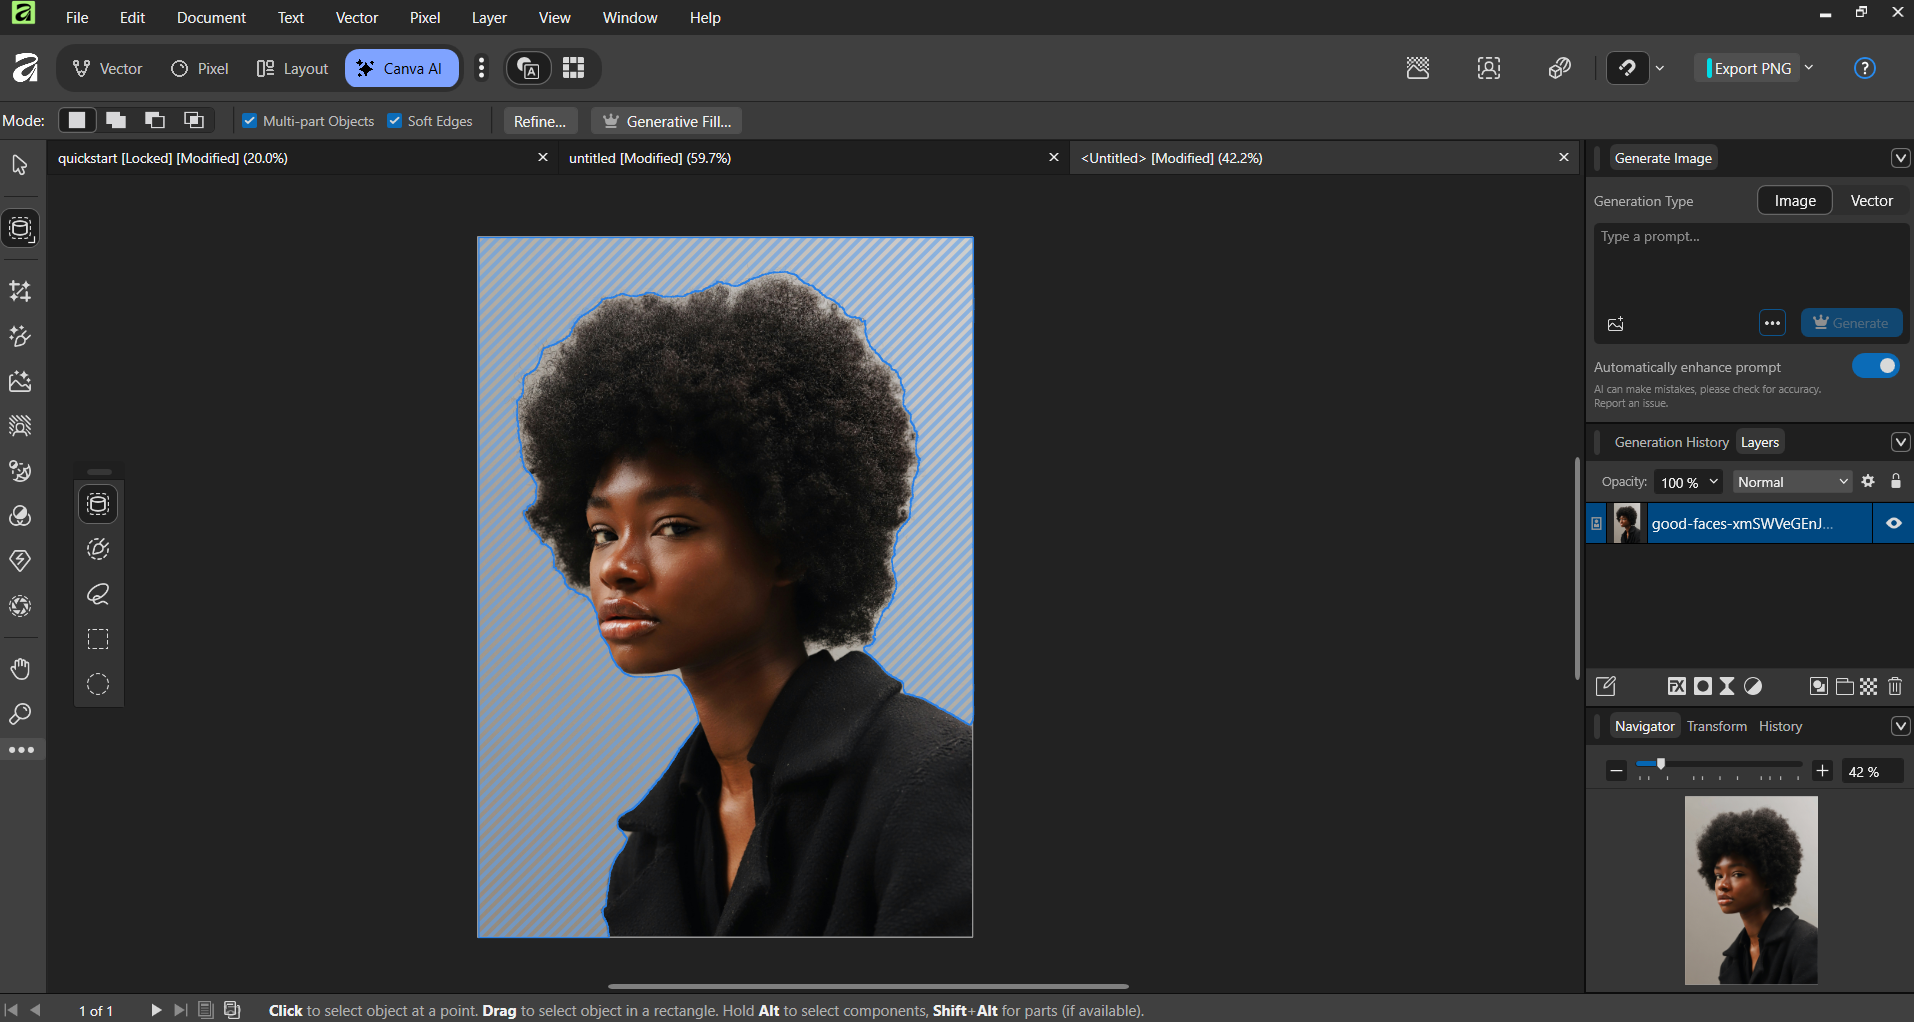Choose the elliptical marquee selection tool
This screenshot has width=1914, height=1022.
(98, 685)
